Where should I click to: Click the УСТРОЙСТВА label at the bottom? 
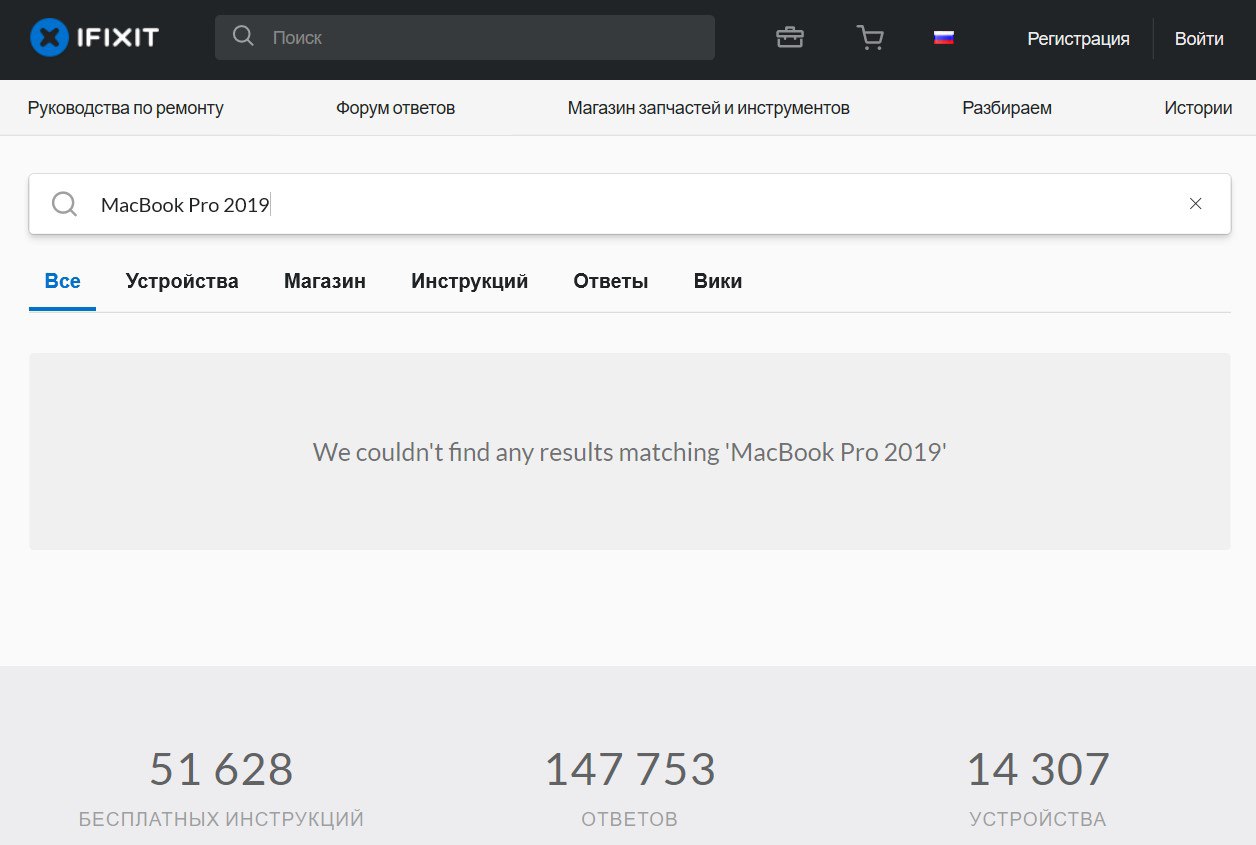1038,819
